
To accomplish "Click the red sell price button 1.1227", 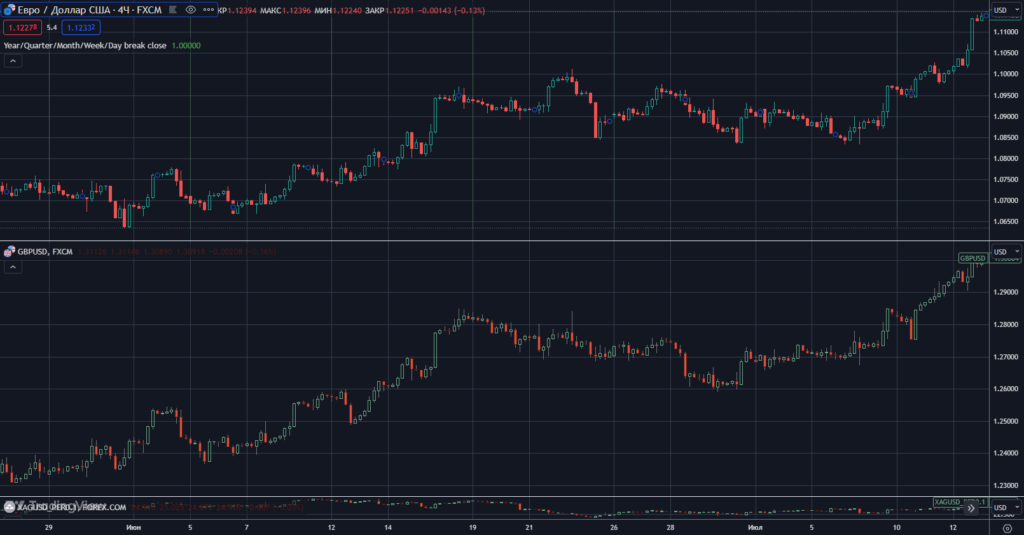I will [21, 27].
